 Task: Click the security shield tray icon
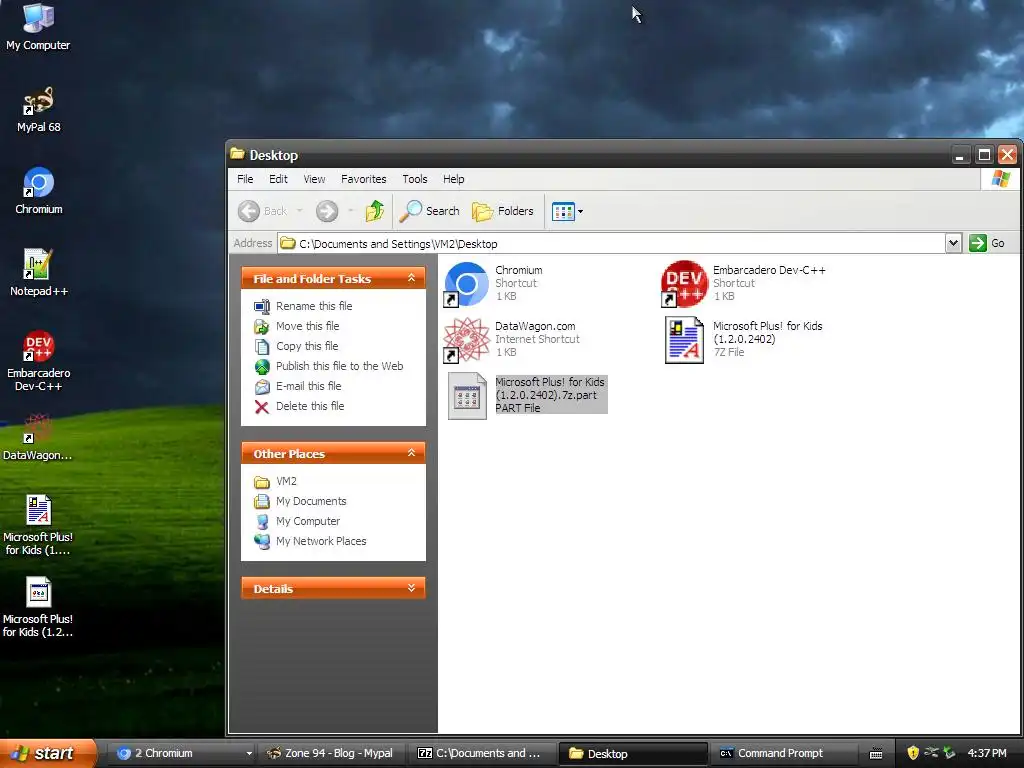click(x=913, y=753)
